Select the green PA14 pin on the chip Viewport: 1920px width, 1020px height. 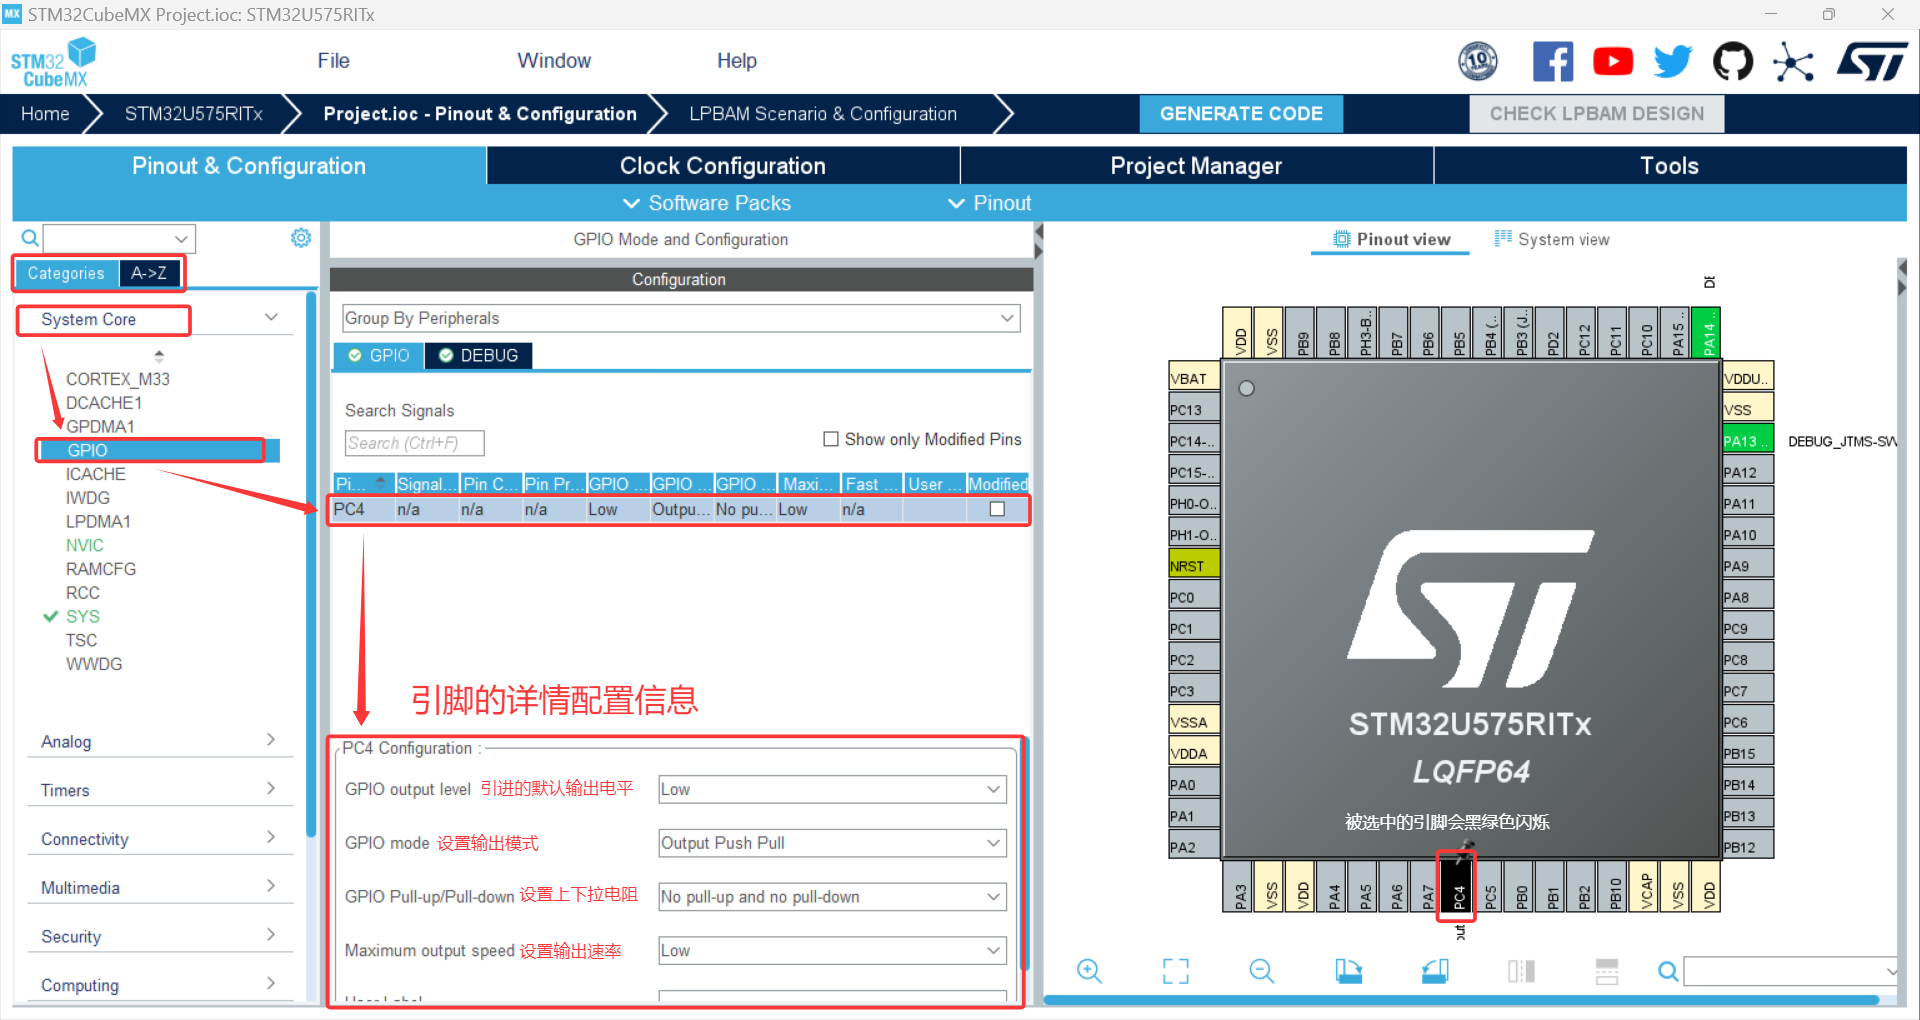pos(1708,333)
